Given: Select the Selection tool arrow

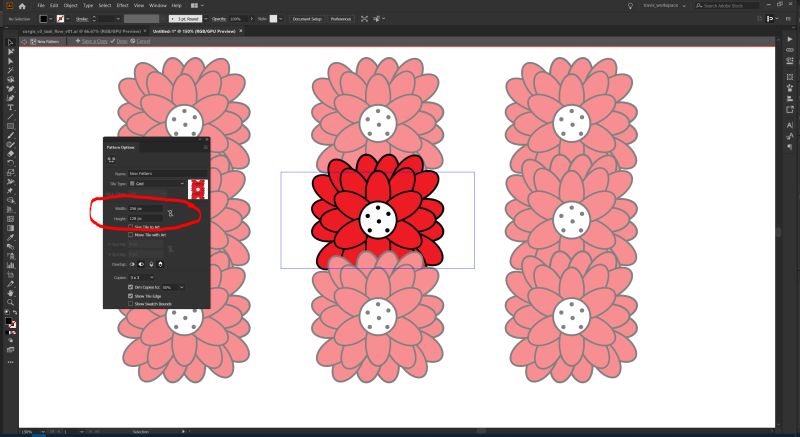Looking at the screenshot, I should [x=10, y=42].
